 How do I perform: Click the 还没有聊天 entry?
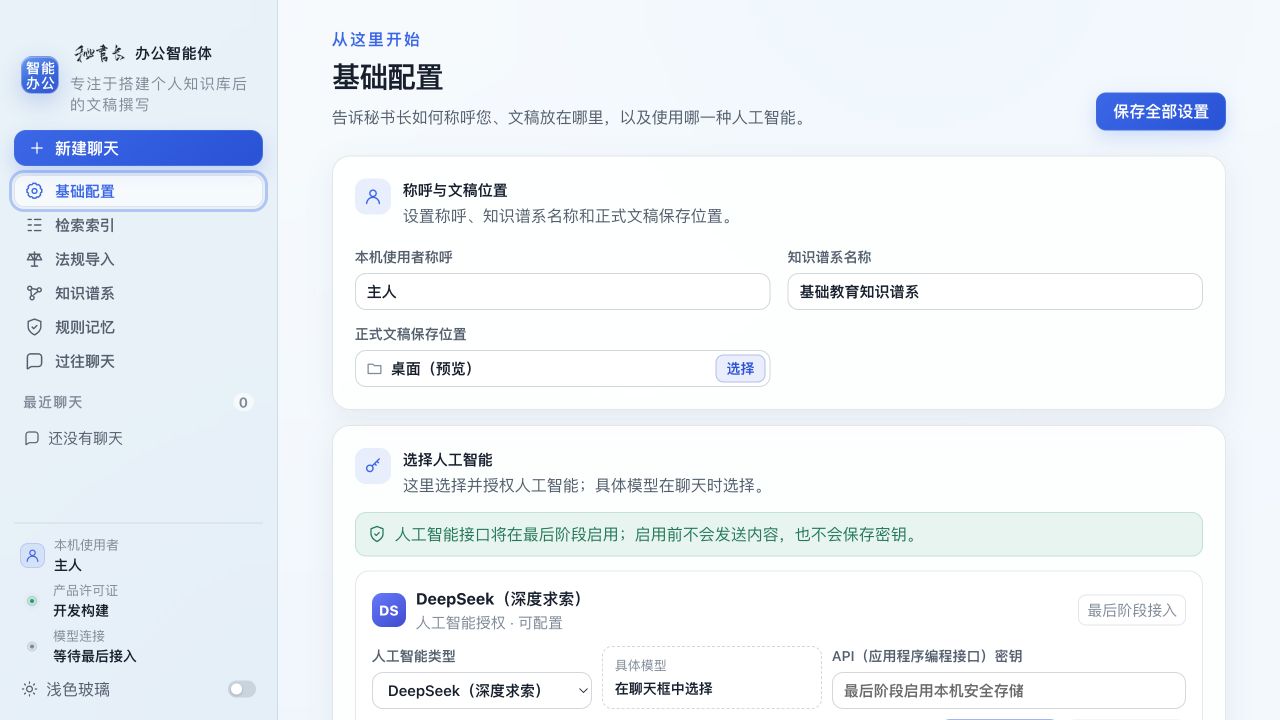(138, 438)
